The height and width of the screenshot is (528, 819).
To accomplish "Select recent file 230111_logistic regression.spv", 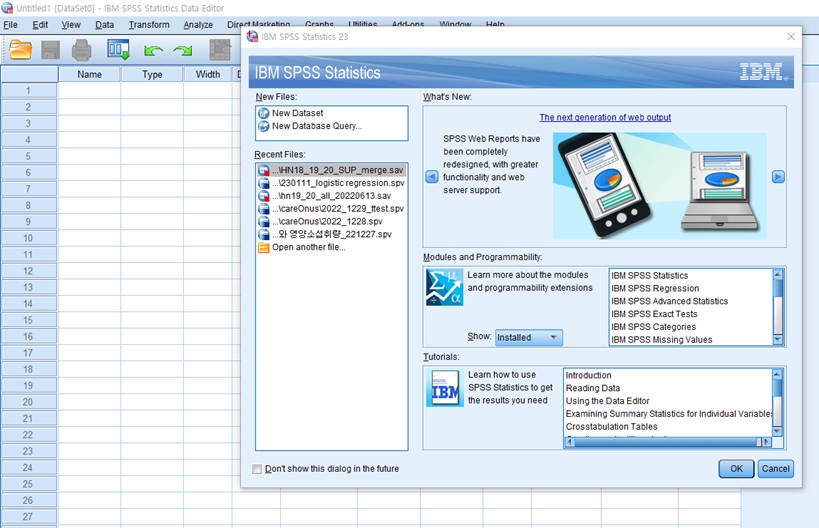I will [331, 183].
